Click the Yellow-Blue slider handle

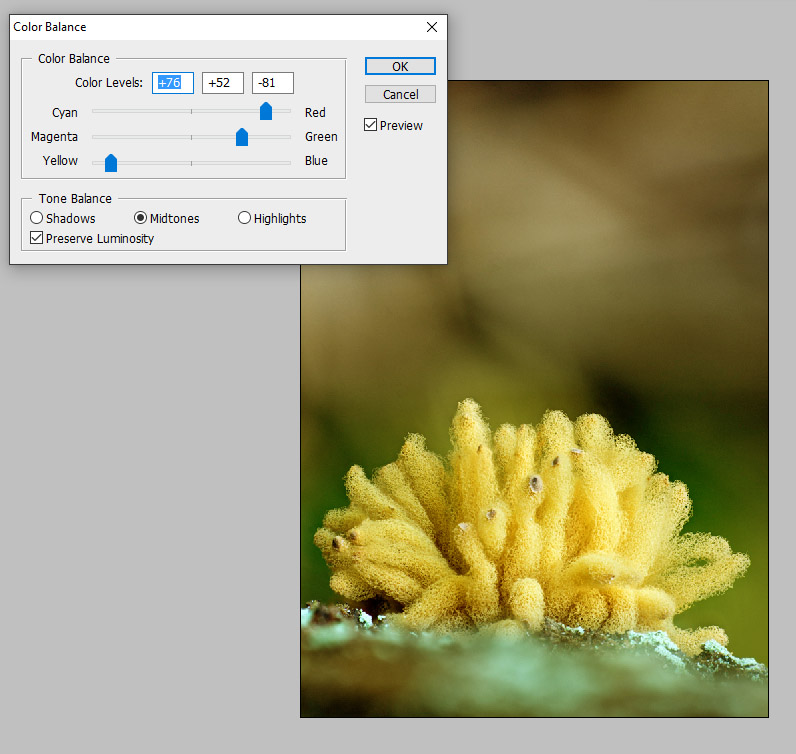click(x=111, y=162)
